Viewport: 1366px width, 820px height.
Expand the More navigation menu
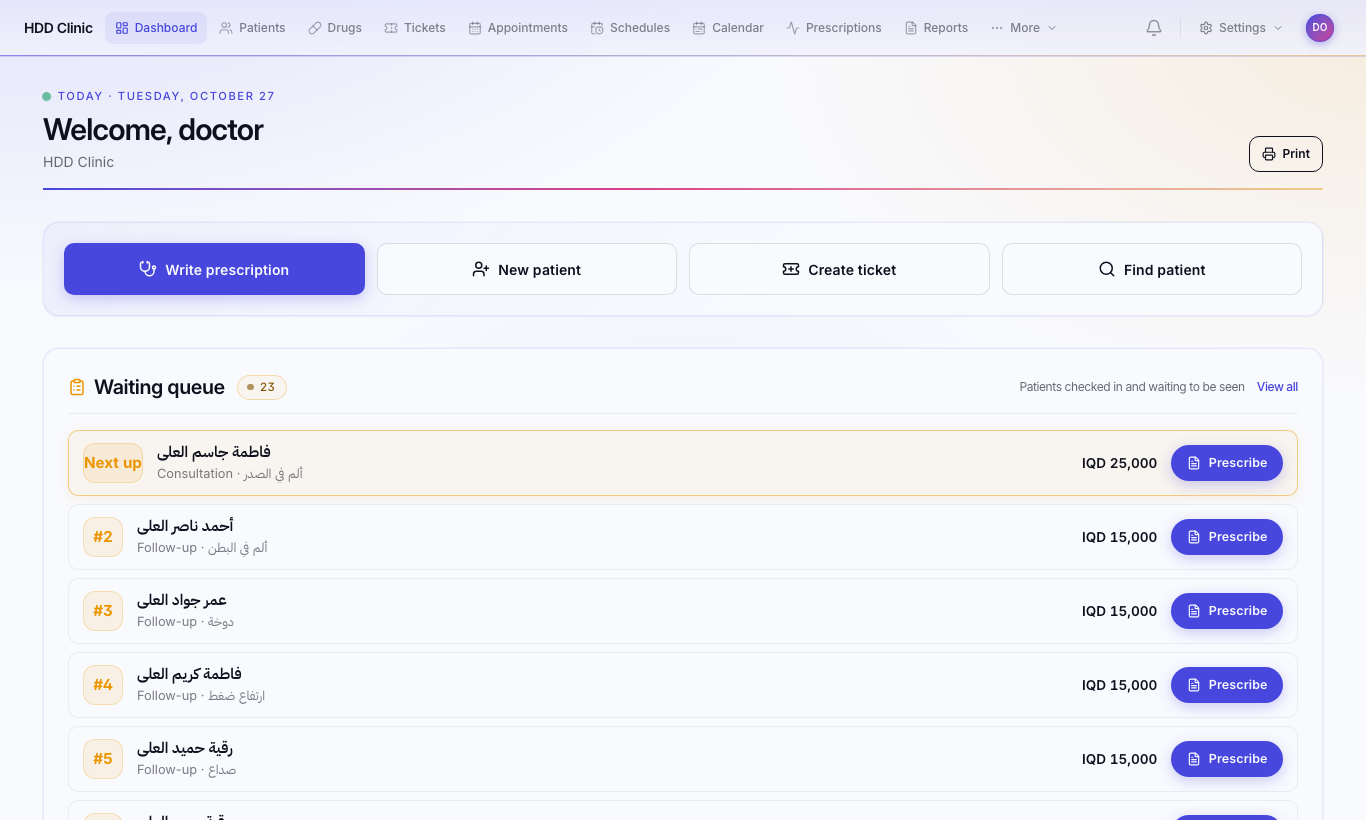[x=1024, y=28]
